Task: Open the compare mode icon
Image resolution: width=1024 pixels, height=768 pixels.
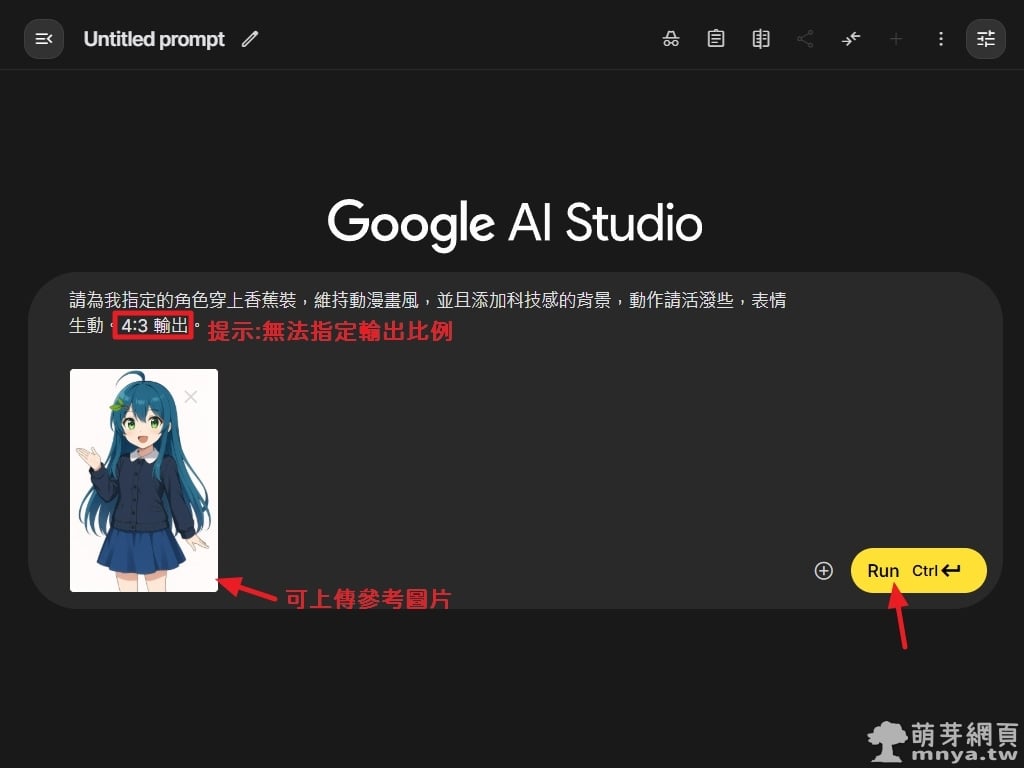Action: point(761,39)
